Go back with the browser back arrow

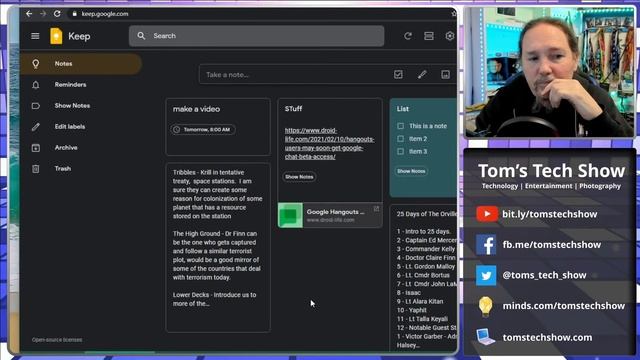point(29,13)
